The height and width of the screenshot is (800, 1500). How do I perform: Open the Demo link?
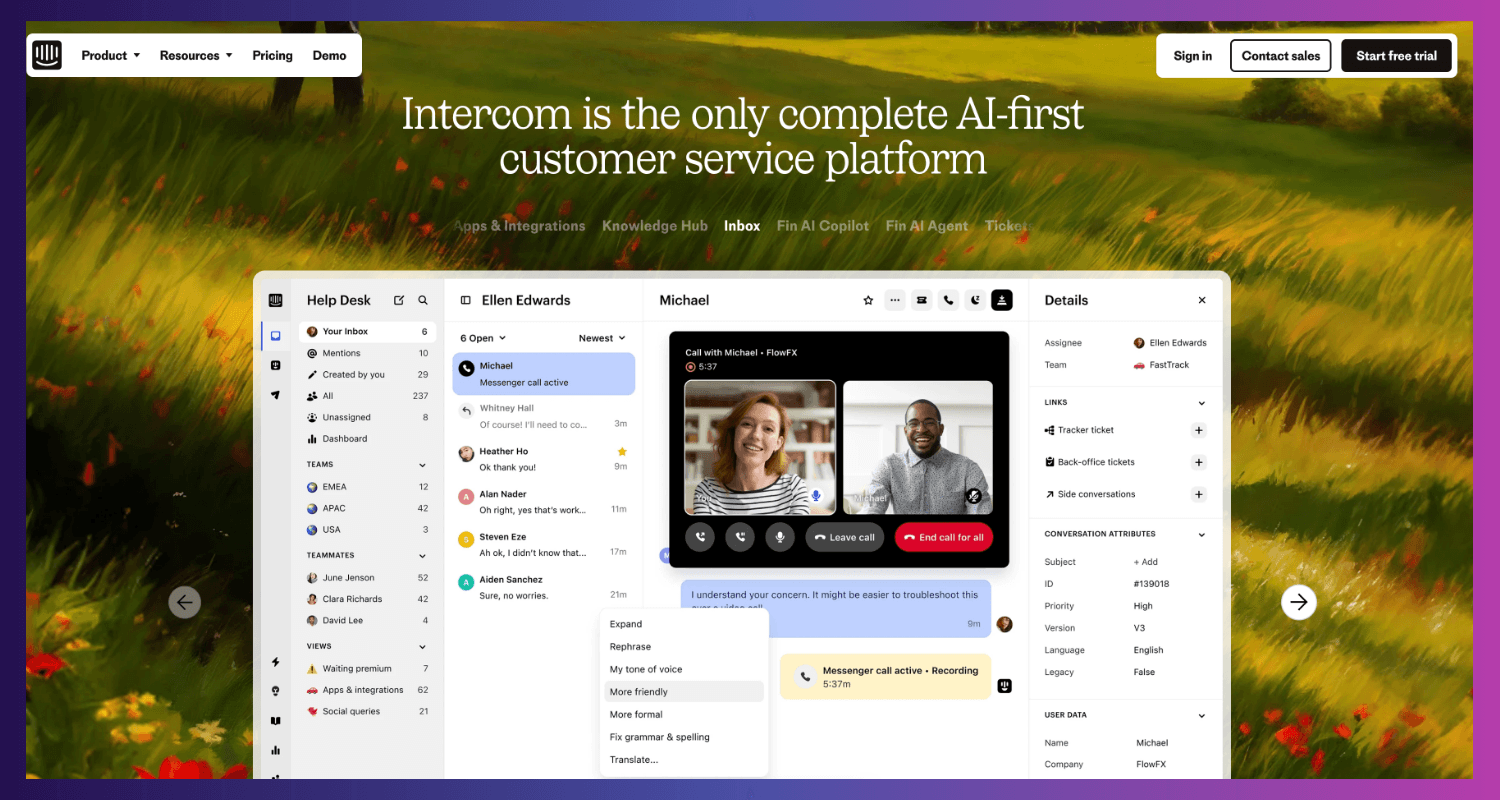coord(329,55)
